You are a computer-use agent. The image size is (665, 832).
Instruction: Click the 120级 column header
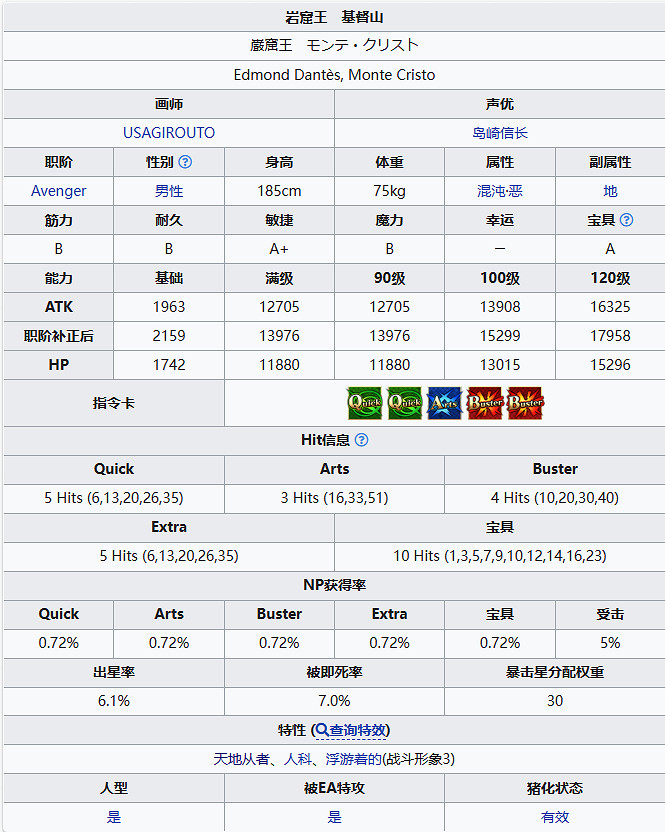pos(610,278)
